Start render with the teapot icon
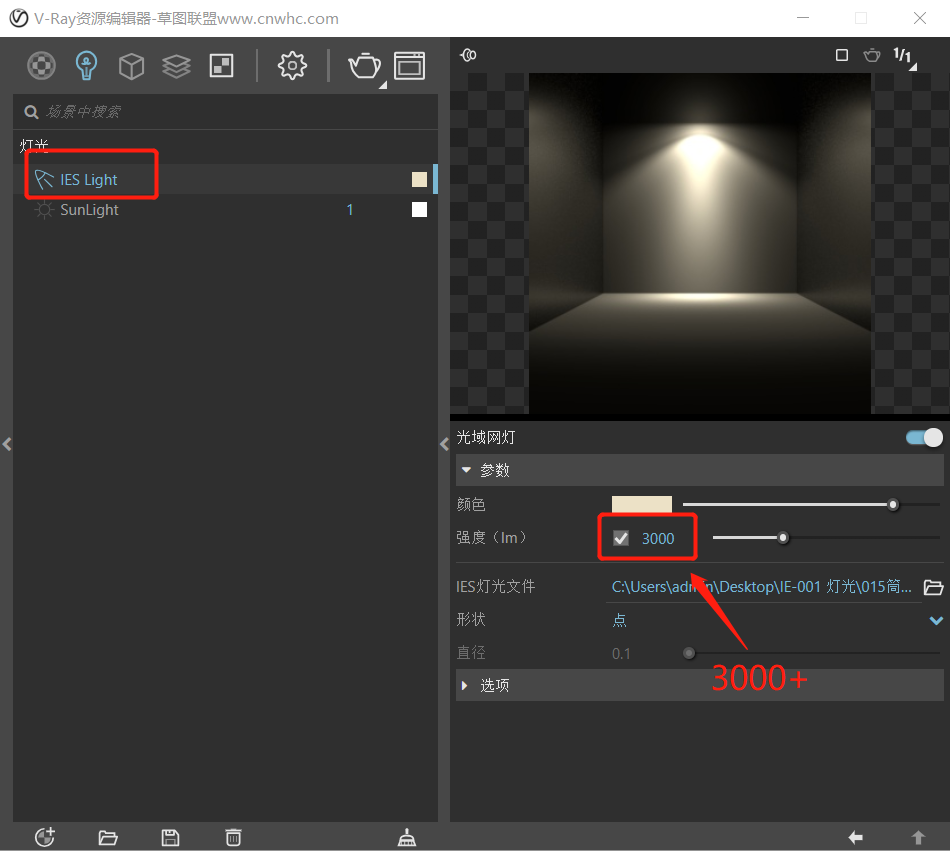Viewport: 950px width, 851px height. (365, 66)
